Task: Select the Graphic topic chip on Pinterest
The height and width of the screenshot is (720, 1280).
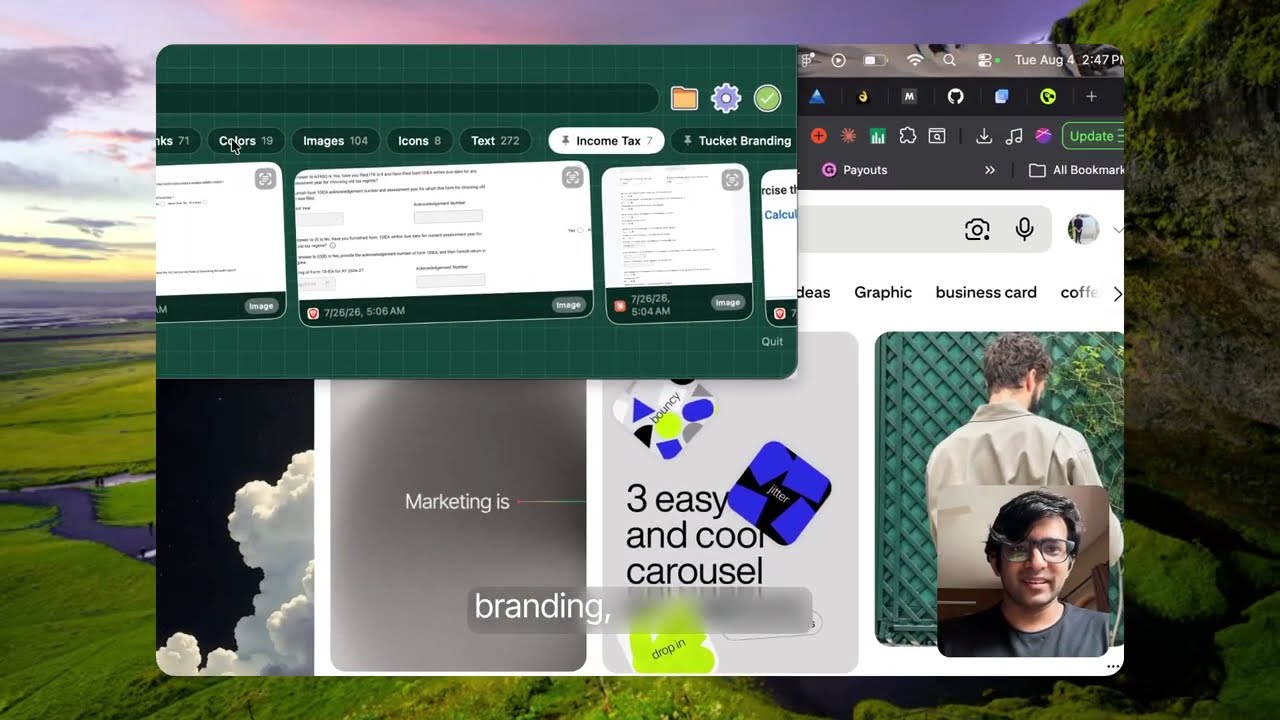Action: tap(883, 292)
